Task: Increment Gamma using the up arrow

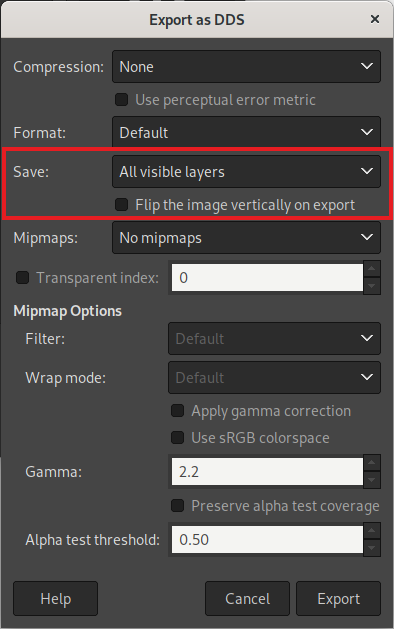Action: click(372, 463)
